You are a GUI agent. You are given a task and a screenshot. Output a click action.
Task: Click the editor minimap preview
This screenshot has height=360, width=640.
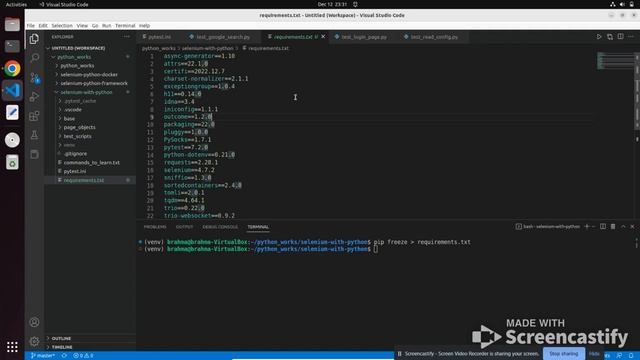pyautogui.click(x=615, y=60)
